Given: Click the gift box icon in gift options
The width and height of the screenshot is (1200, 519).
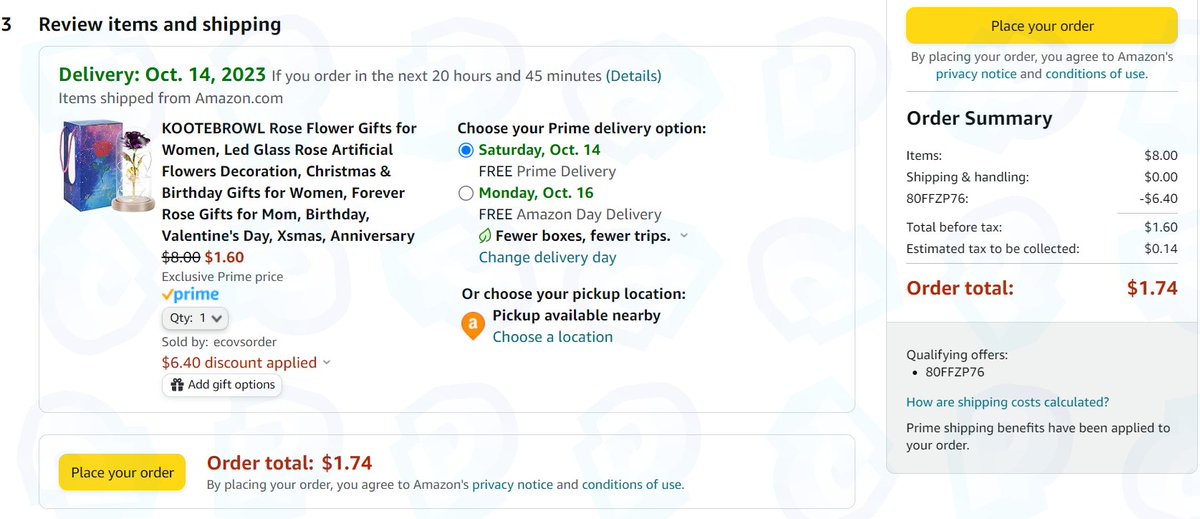Looking at the screenshot, I should coord(177,385).
